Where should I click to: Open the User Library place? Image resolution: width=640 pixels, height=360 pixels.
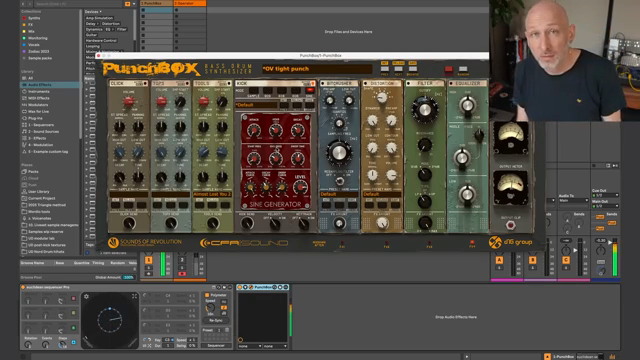click(x=38, y=191)
